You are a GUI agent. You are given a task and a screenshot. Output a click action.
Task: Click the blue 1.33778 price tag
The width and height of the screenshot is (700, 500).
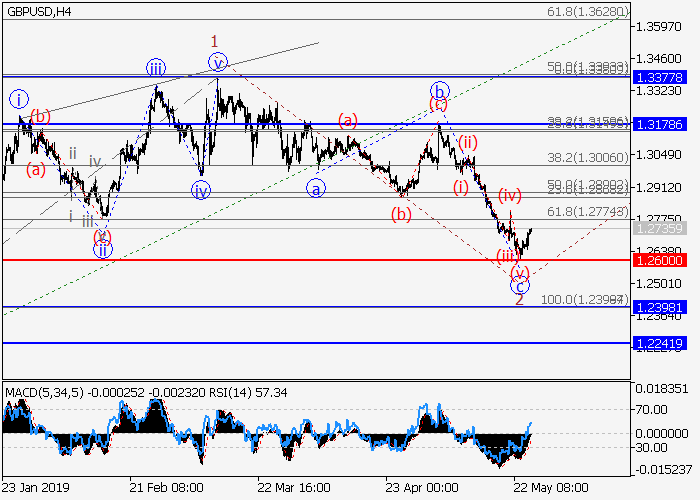[x=659, y=75]
